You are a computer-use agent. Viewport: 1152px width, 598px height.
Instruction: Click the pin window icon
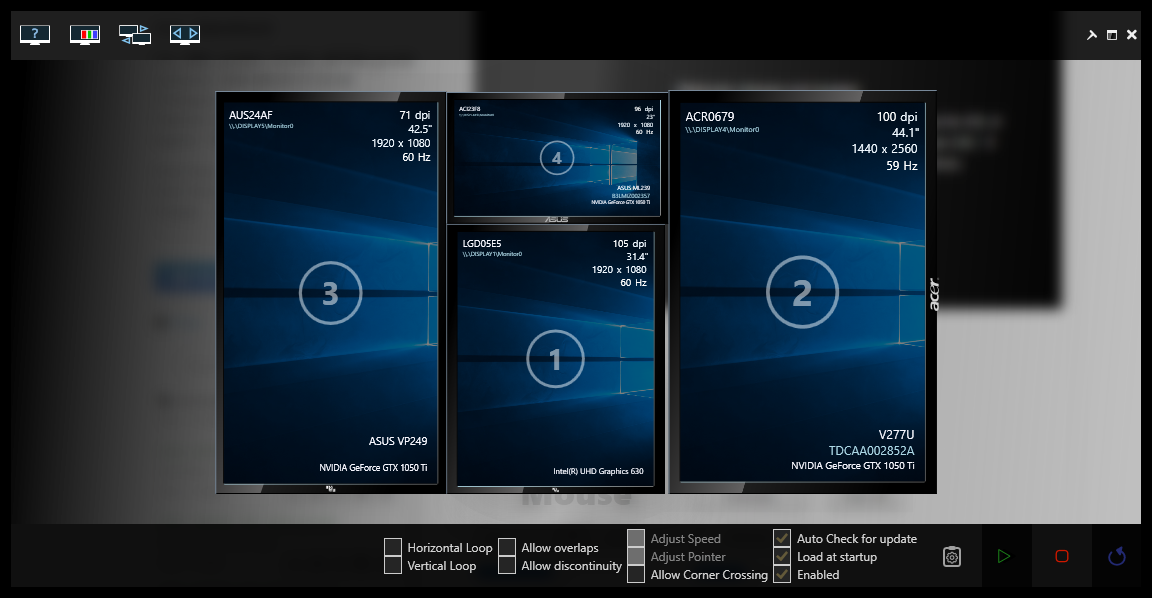click(x=1092, y=35)
